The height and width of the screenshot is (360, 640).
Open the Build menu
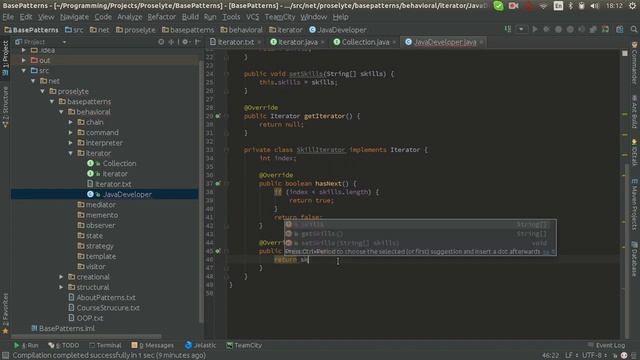tap(190, 17)
